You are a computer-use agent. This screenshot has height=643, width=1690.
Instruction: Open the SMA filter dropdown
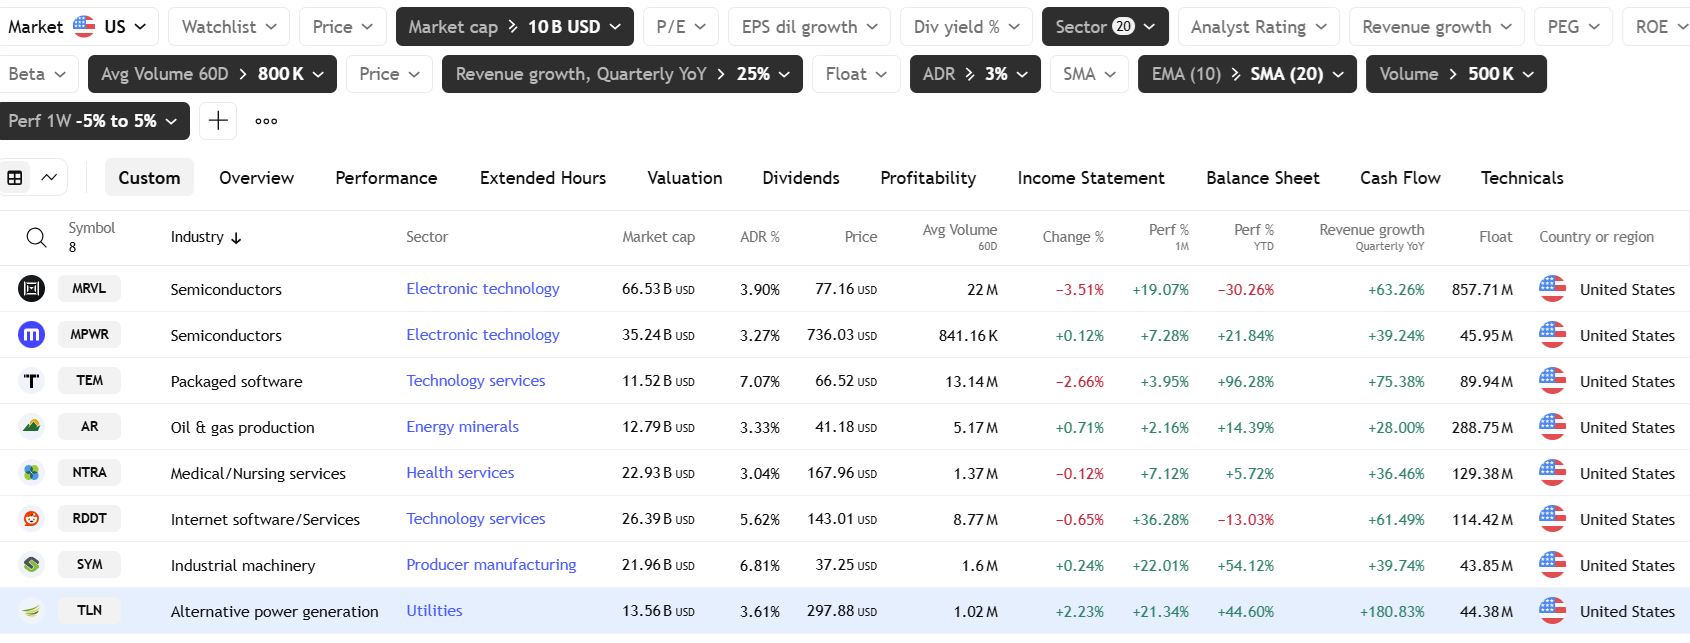(1089, 74)
